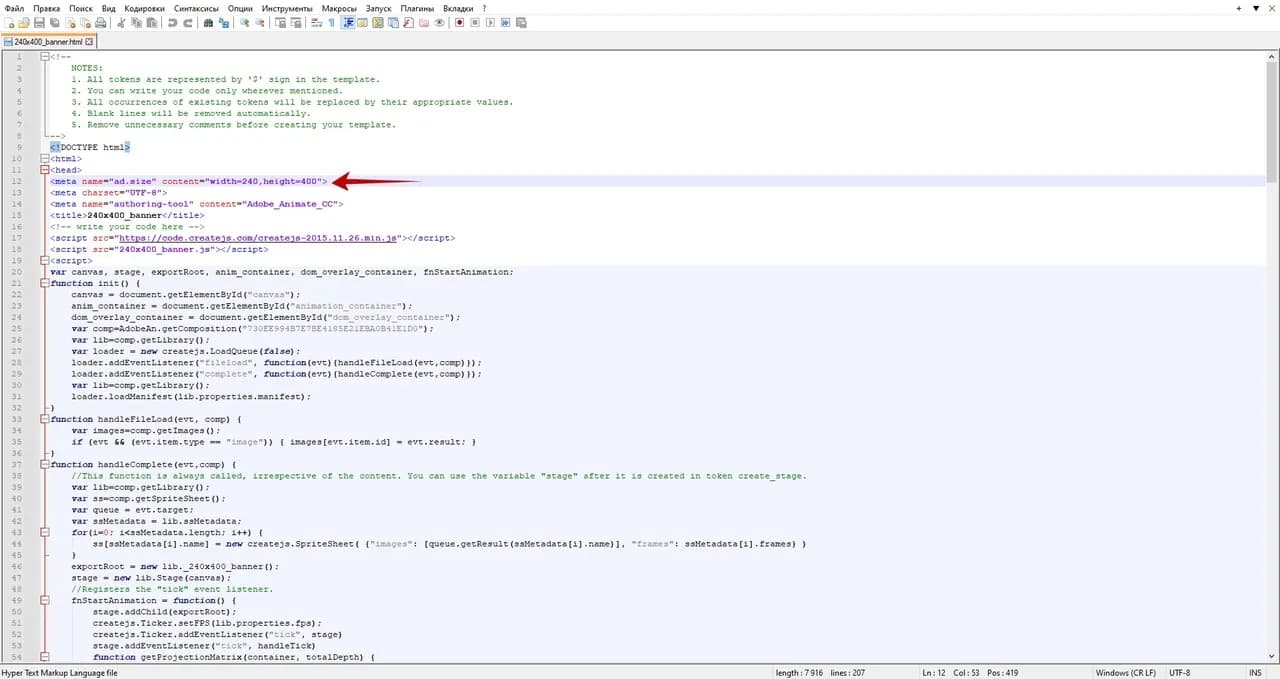Open the black triangle dropdown at top right
The image size is (1280, 679).
[1256, 8]
